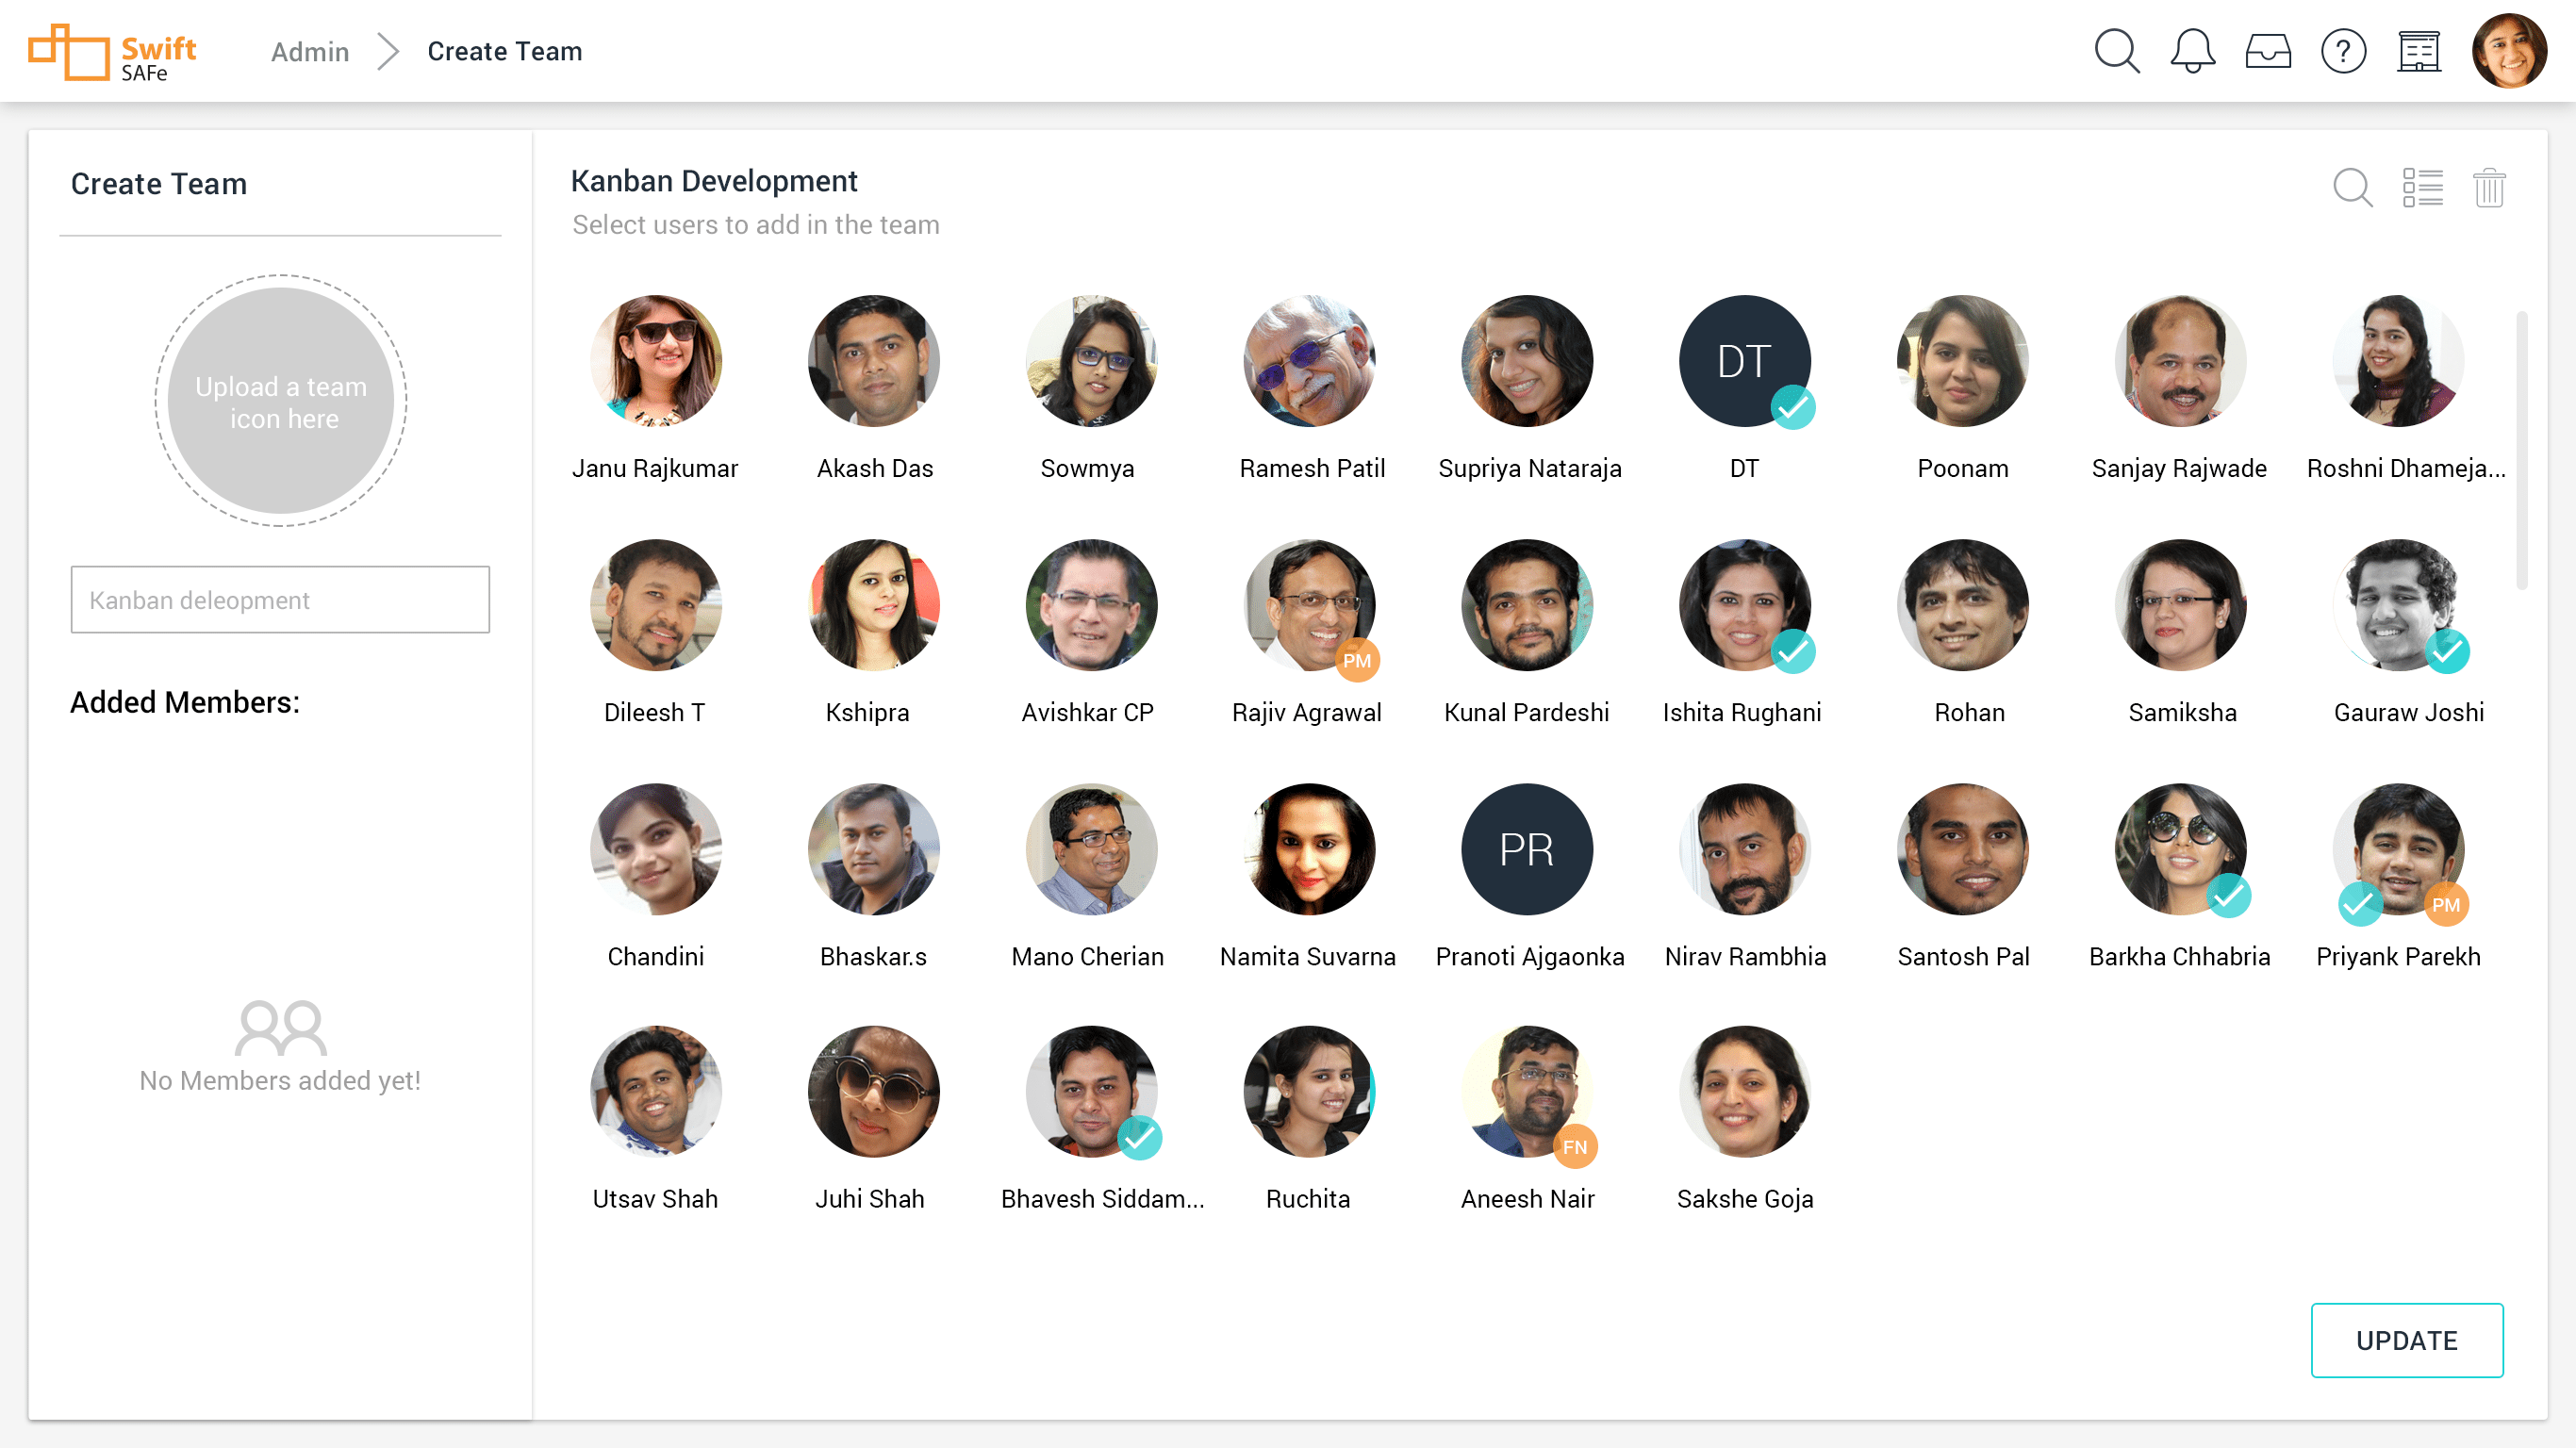Click the Swift SAFe logo

[x=112, y=52]
